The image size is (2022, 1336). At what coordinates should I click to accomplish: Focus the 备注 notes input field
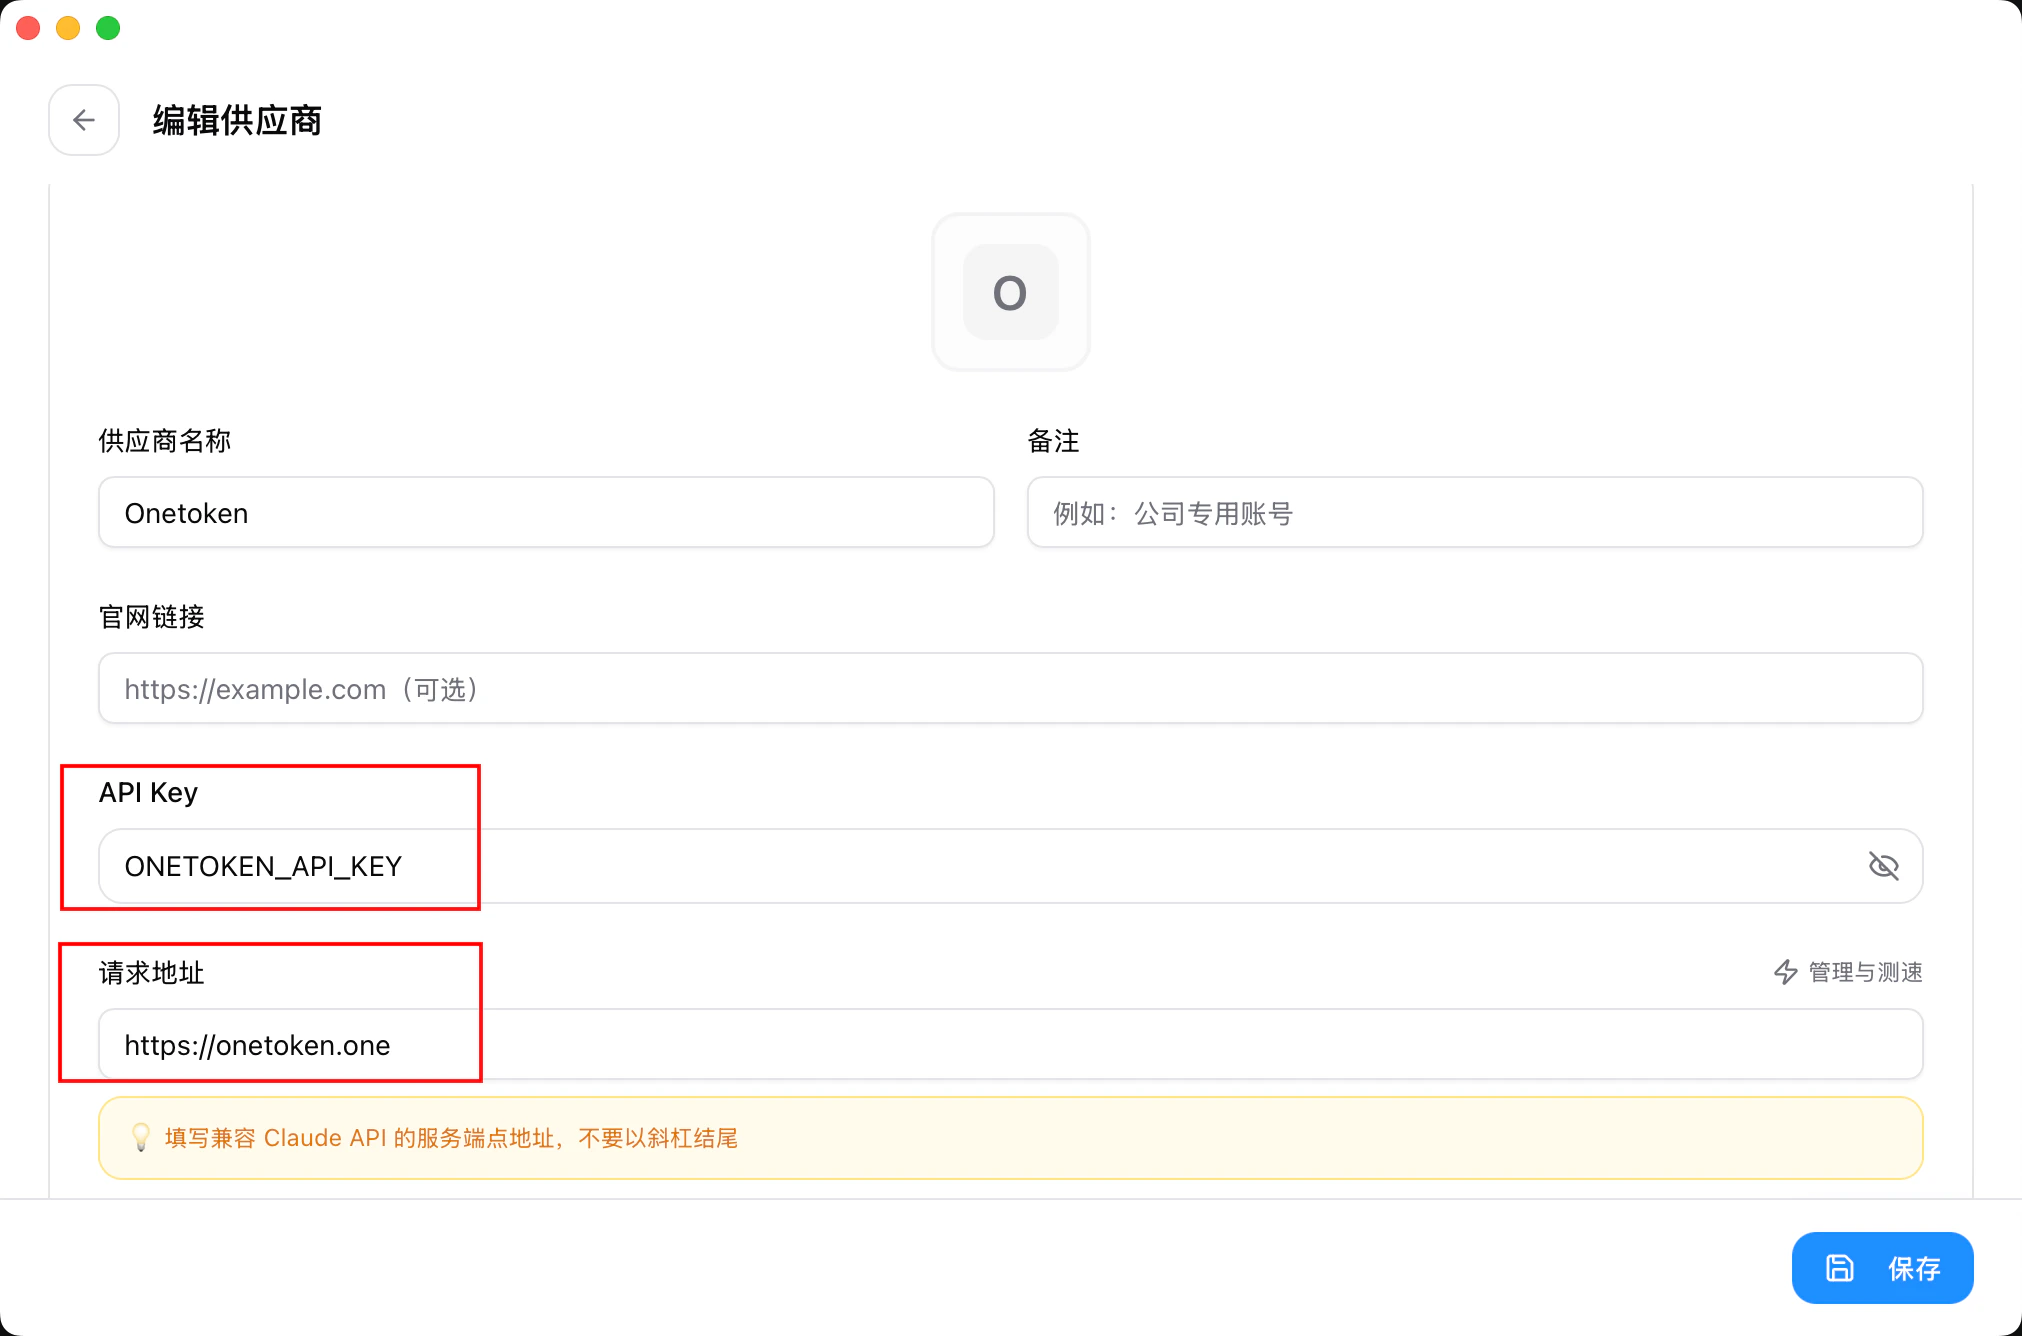coord(1474,513)
